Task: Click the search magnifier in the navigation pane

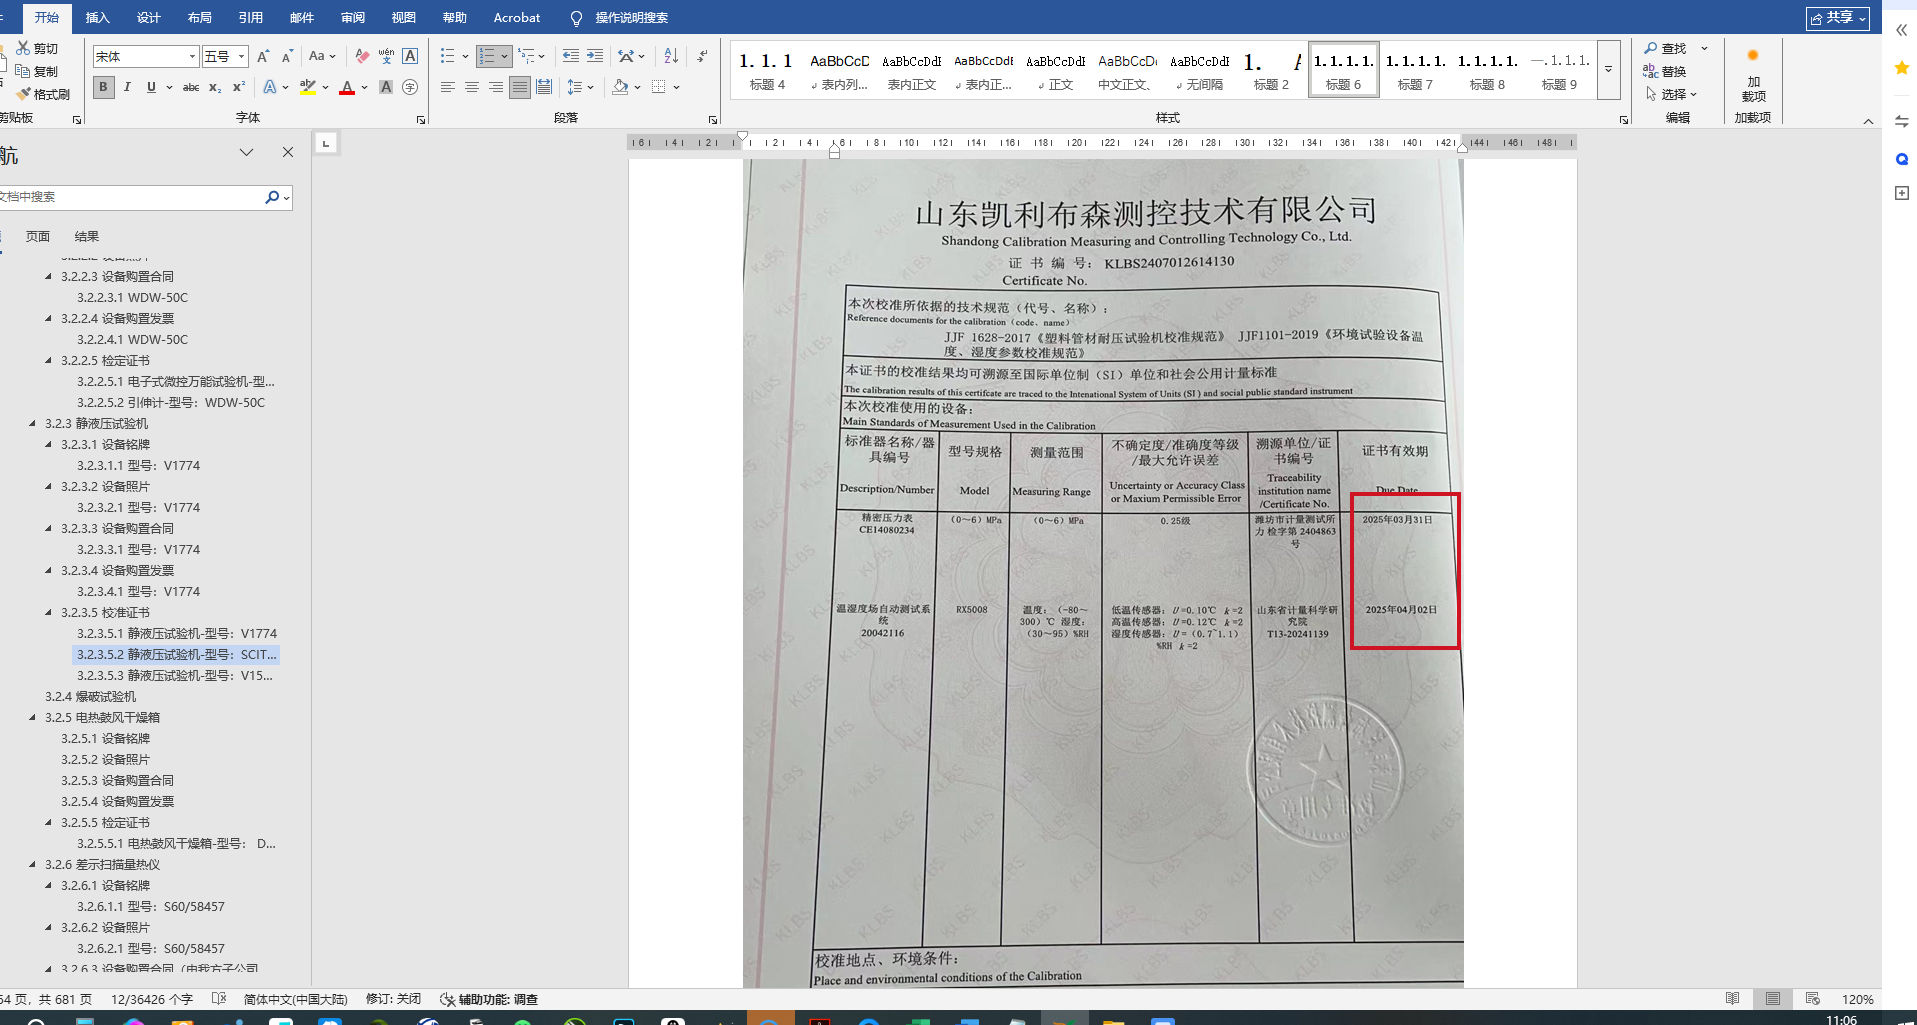Action: click(272, 197)
